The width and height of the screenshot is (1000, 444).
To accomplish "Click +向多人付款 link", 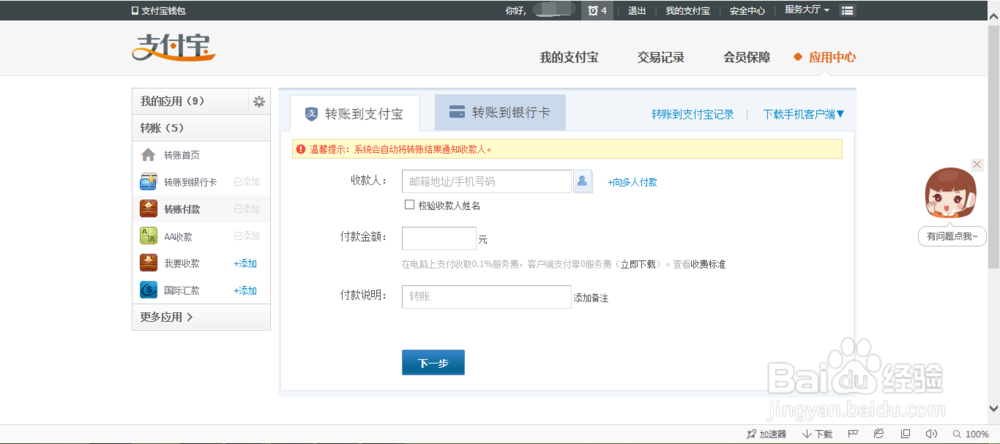I will pos(631,182).
